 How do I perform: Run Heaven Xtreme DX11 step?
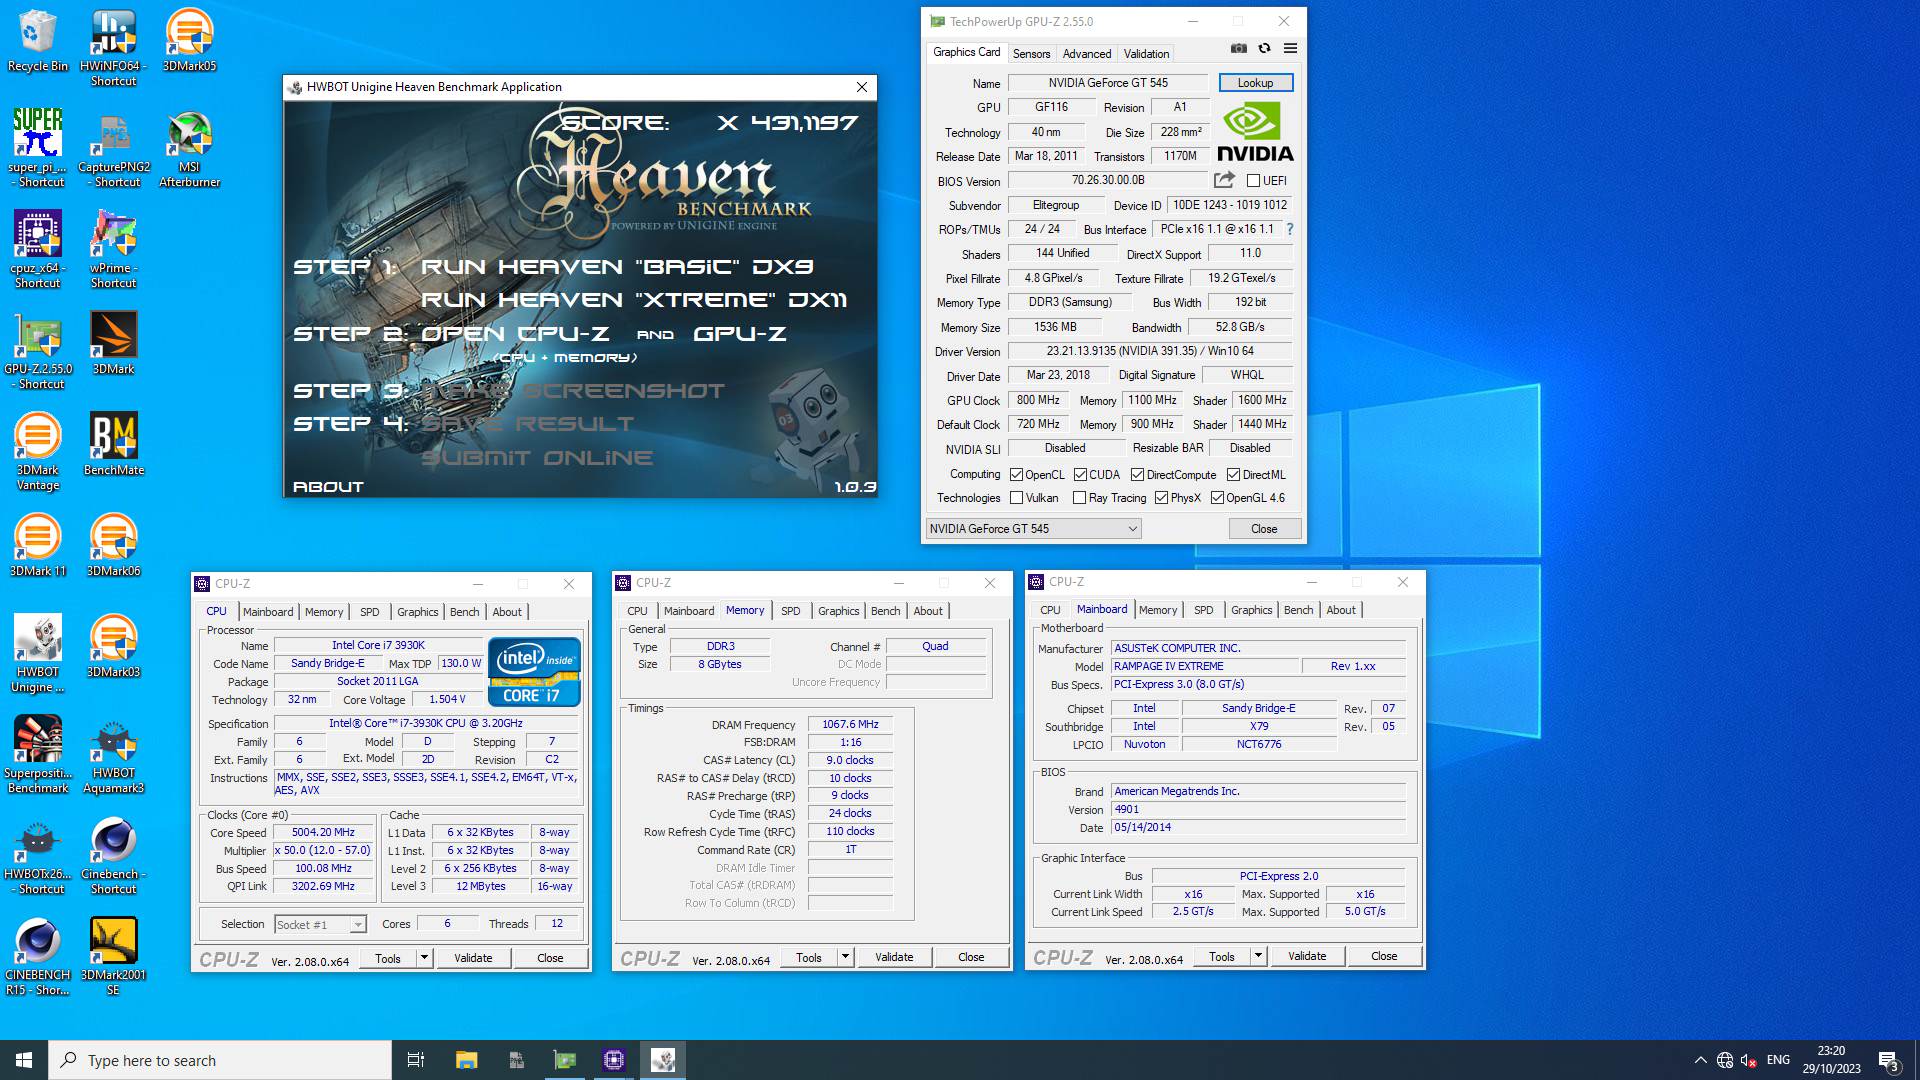(634, 300)
